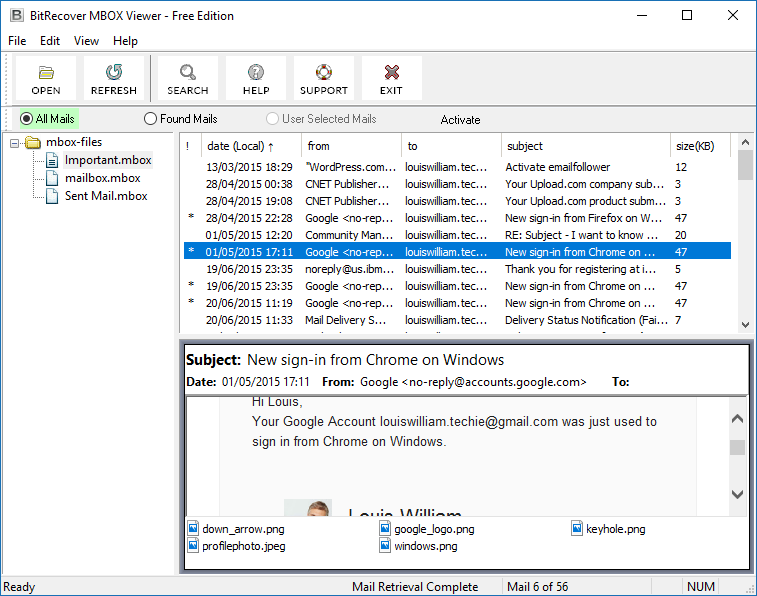Click the Help question mark icon

(256, 78)
